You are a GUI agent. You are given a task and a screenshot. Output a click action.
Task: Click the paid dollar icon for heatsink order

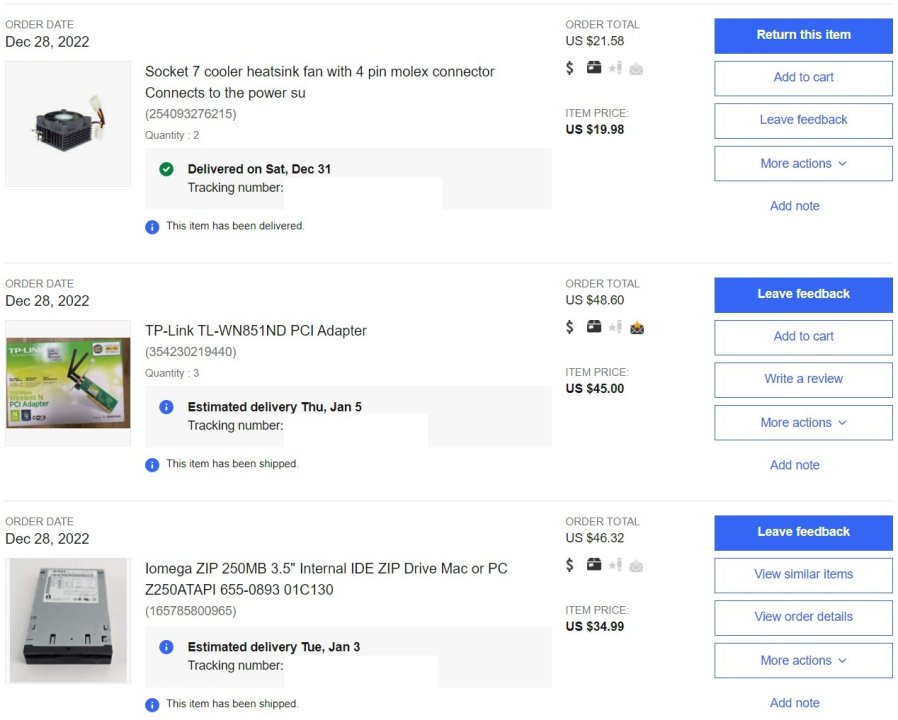coord(570,68)
